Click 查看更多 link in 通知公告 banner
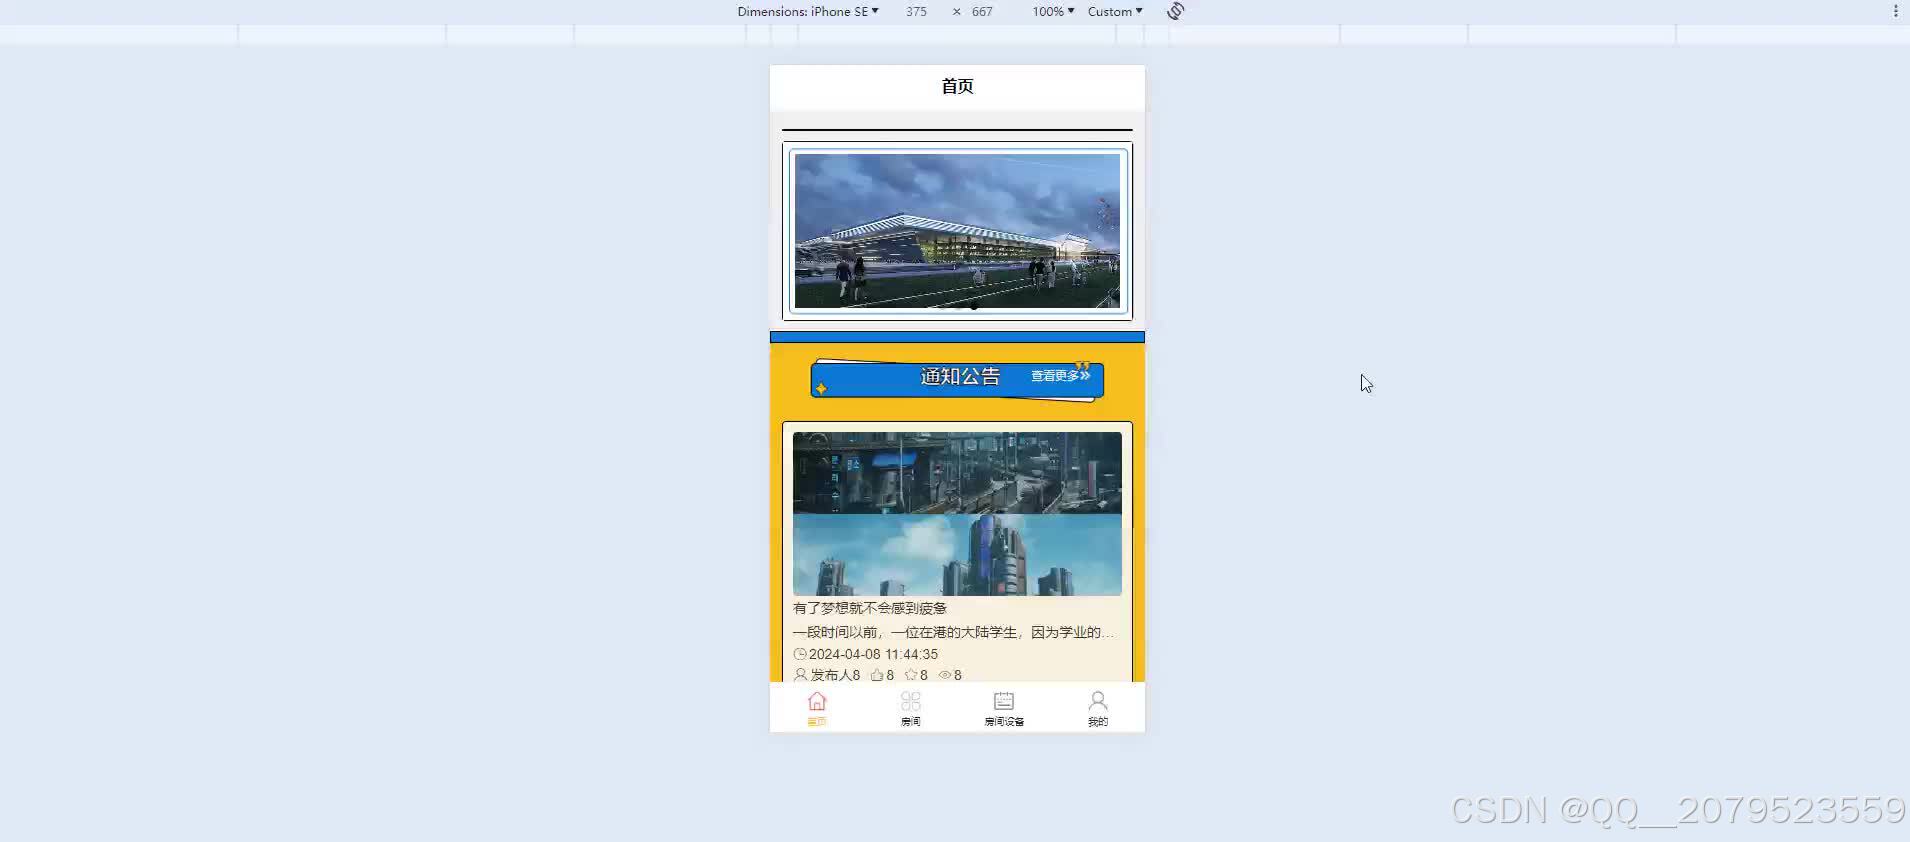1910x842 pixels. click(1060, 376)
